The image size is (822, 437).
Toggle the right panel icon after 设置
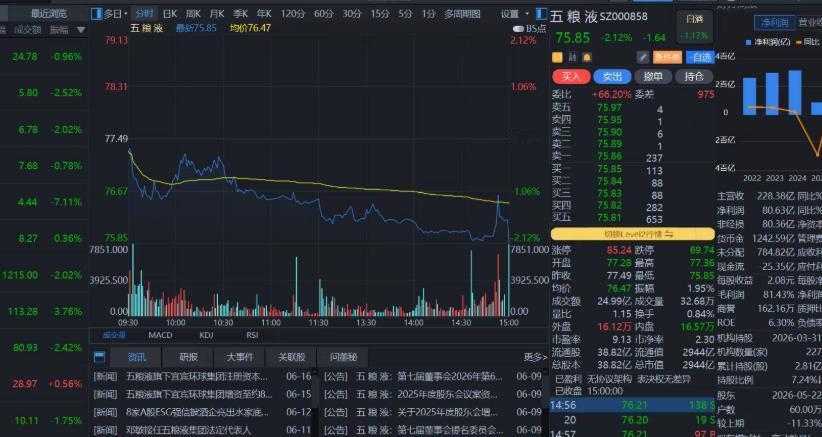pyautogui.click(x=541, y=14)
